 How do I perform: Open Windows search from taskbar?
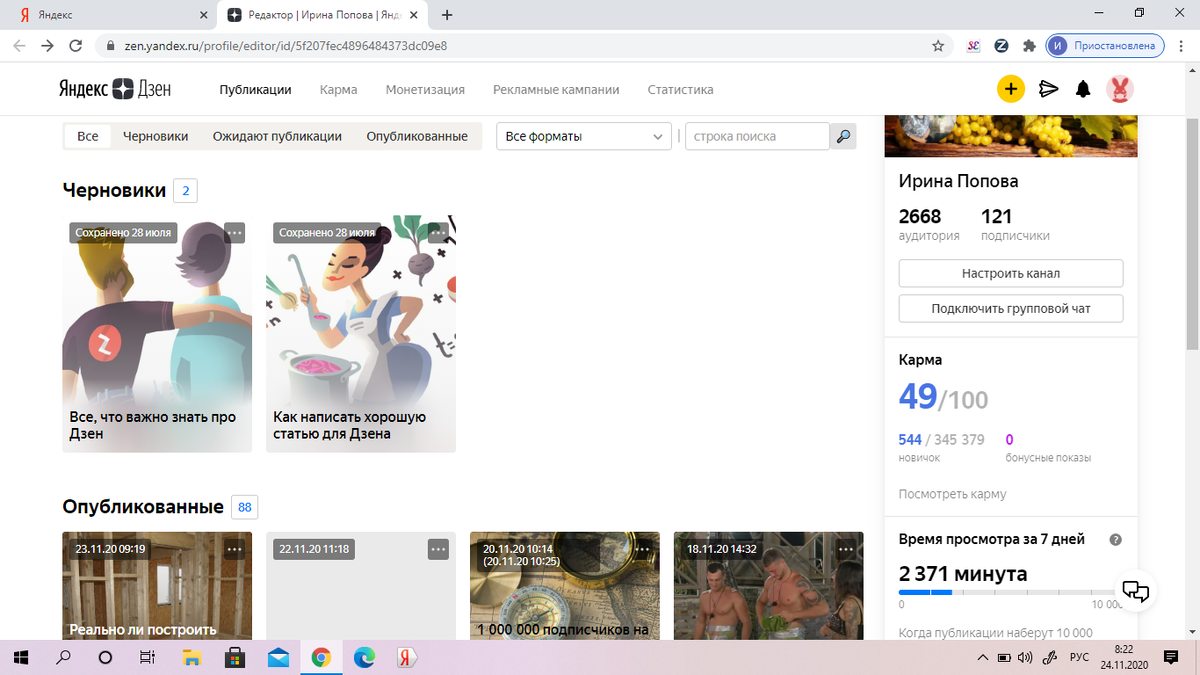(63, 658)
